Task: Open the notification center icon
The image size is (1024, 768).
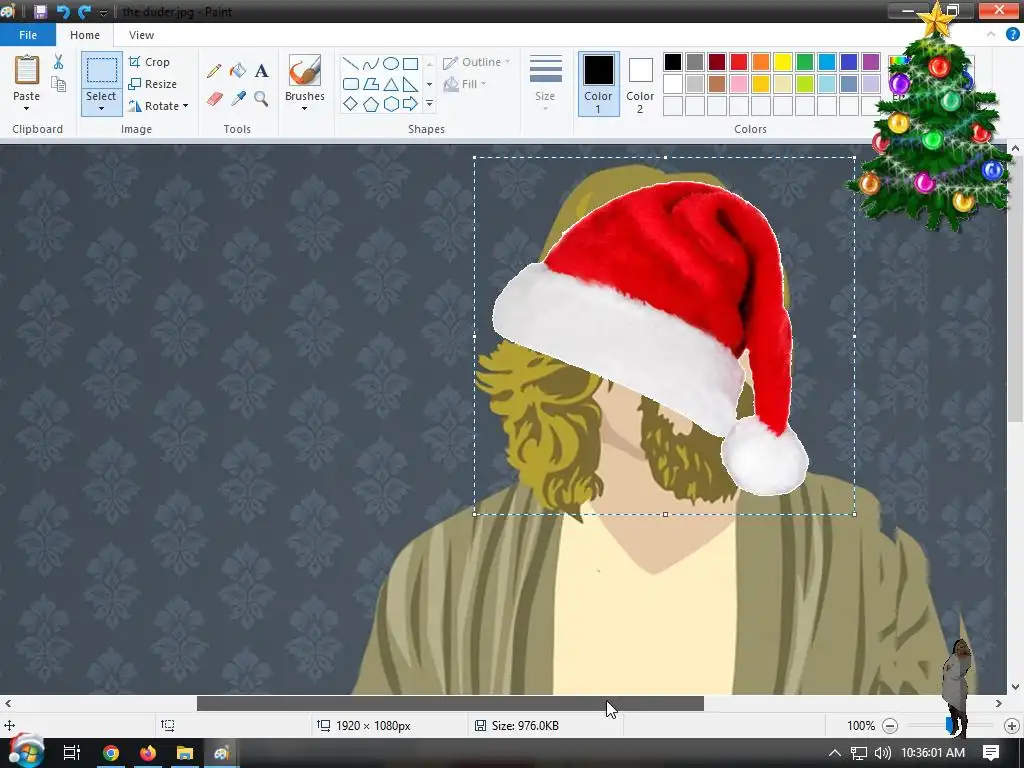Action: click(991, 752)
